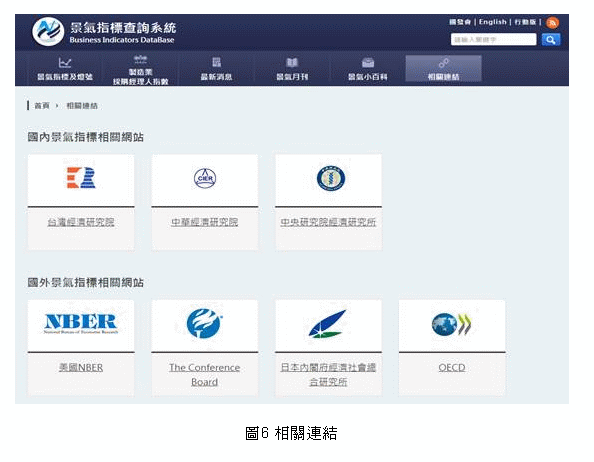Click the 國內景氣指標相關網站 heading
Viewport: 594px width, 462px height.
pyautogui.click(x=86, y=137)
